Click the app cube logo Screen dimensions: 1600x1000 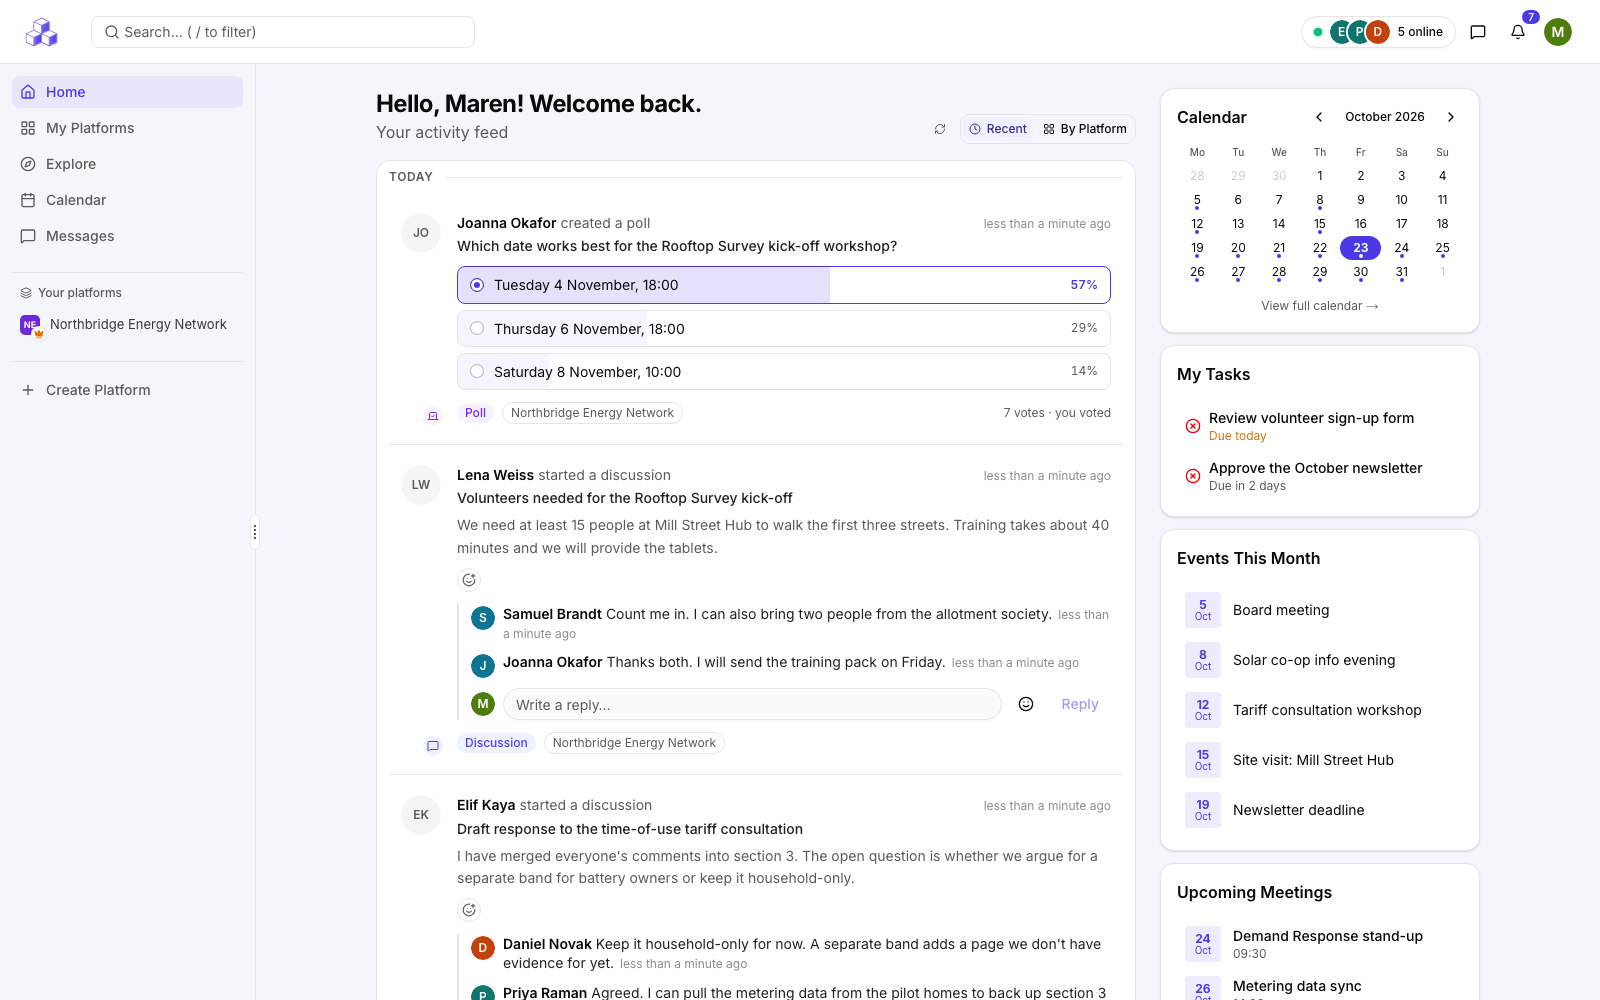click(x=42, y=32)
